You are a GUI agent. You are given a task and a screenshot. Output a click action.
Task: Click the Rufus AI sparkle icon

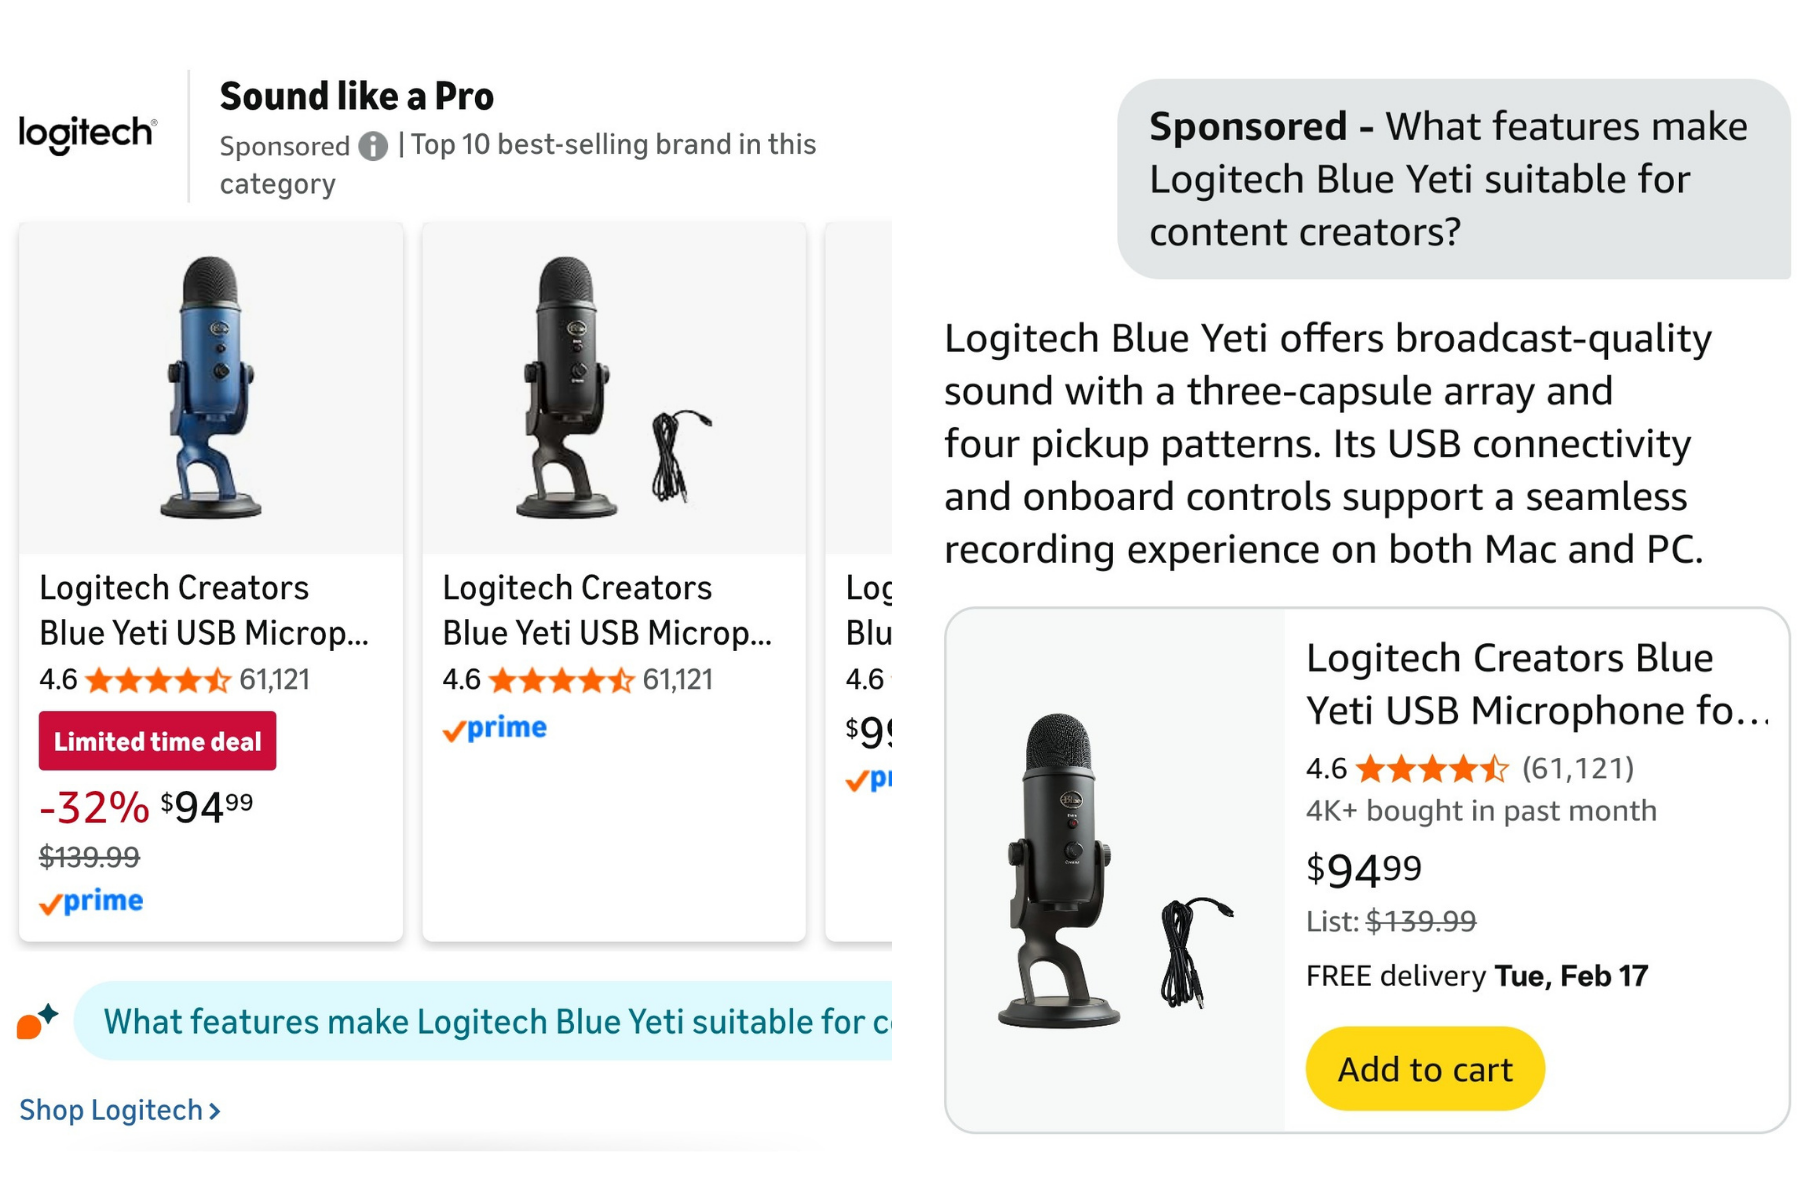(38, 1021)
